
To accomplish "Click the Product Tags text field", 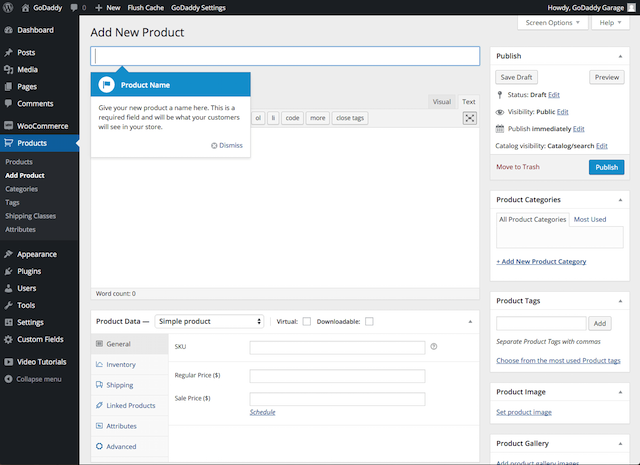I will click(541, 323).
